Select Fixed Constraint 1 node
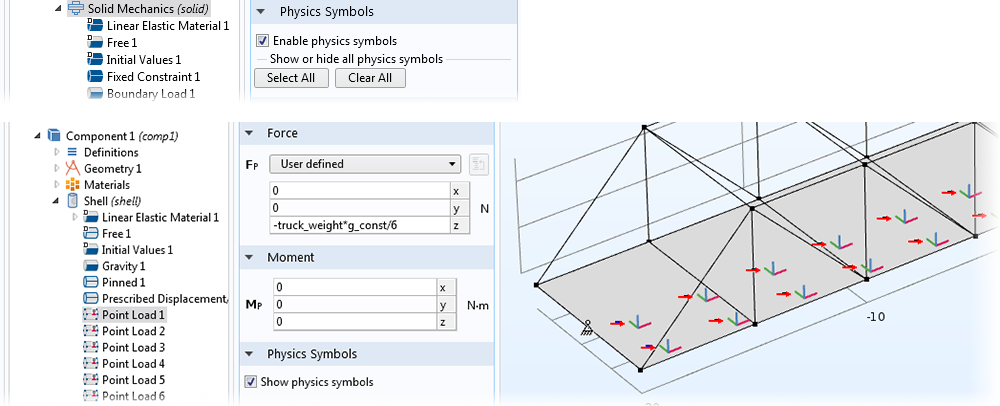1000x406 pixels. (x=153, y=76)
